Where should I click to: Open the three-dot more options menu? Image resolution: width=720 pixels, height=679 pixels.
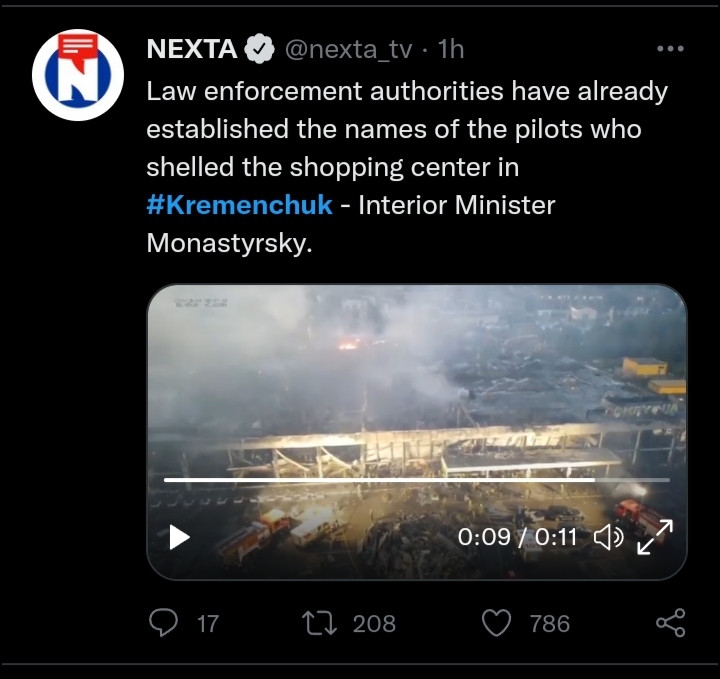click(x=669, y=48)
